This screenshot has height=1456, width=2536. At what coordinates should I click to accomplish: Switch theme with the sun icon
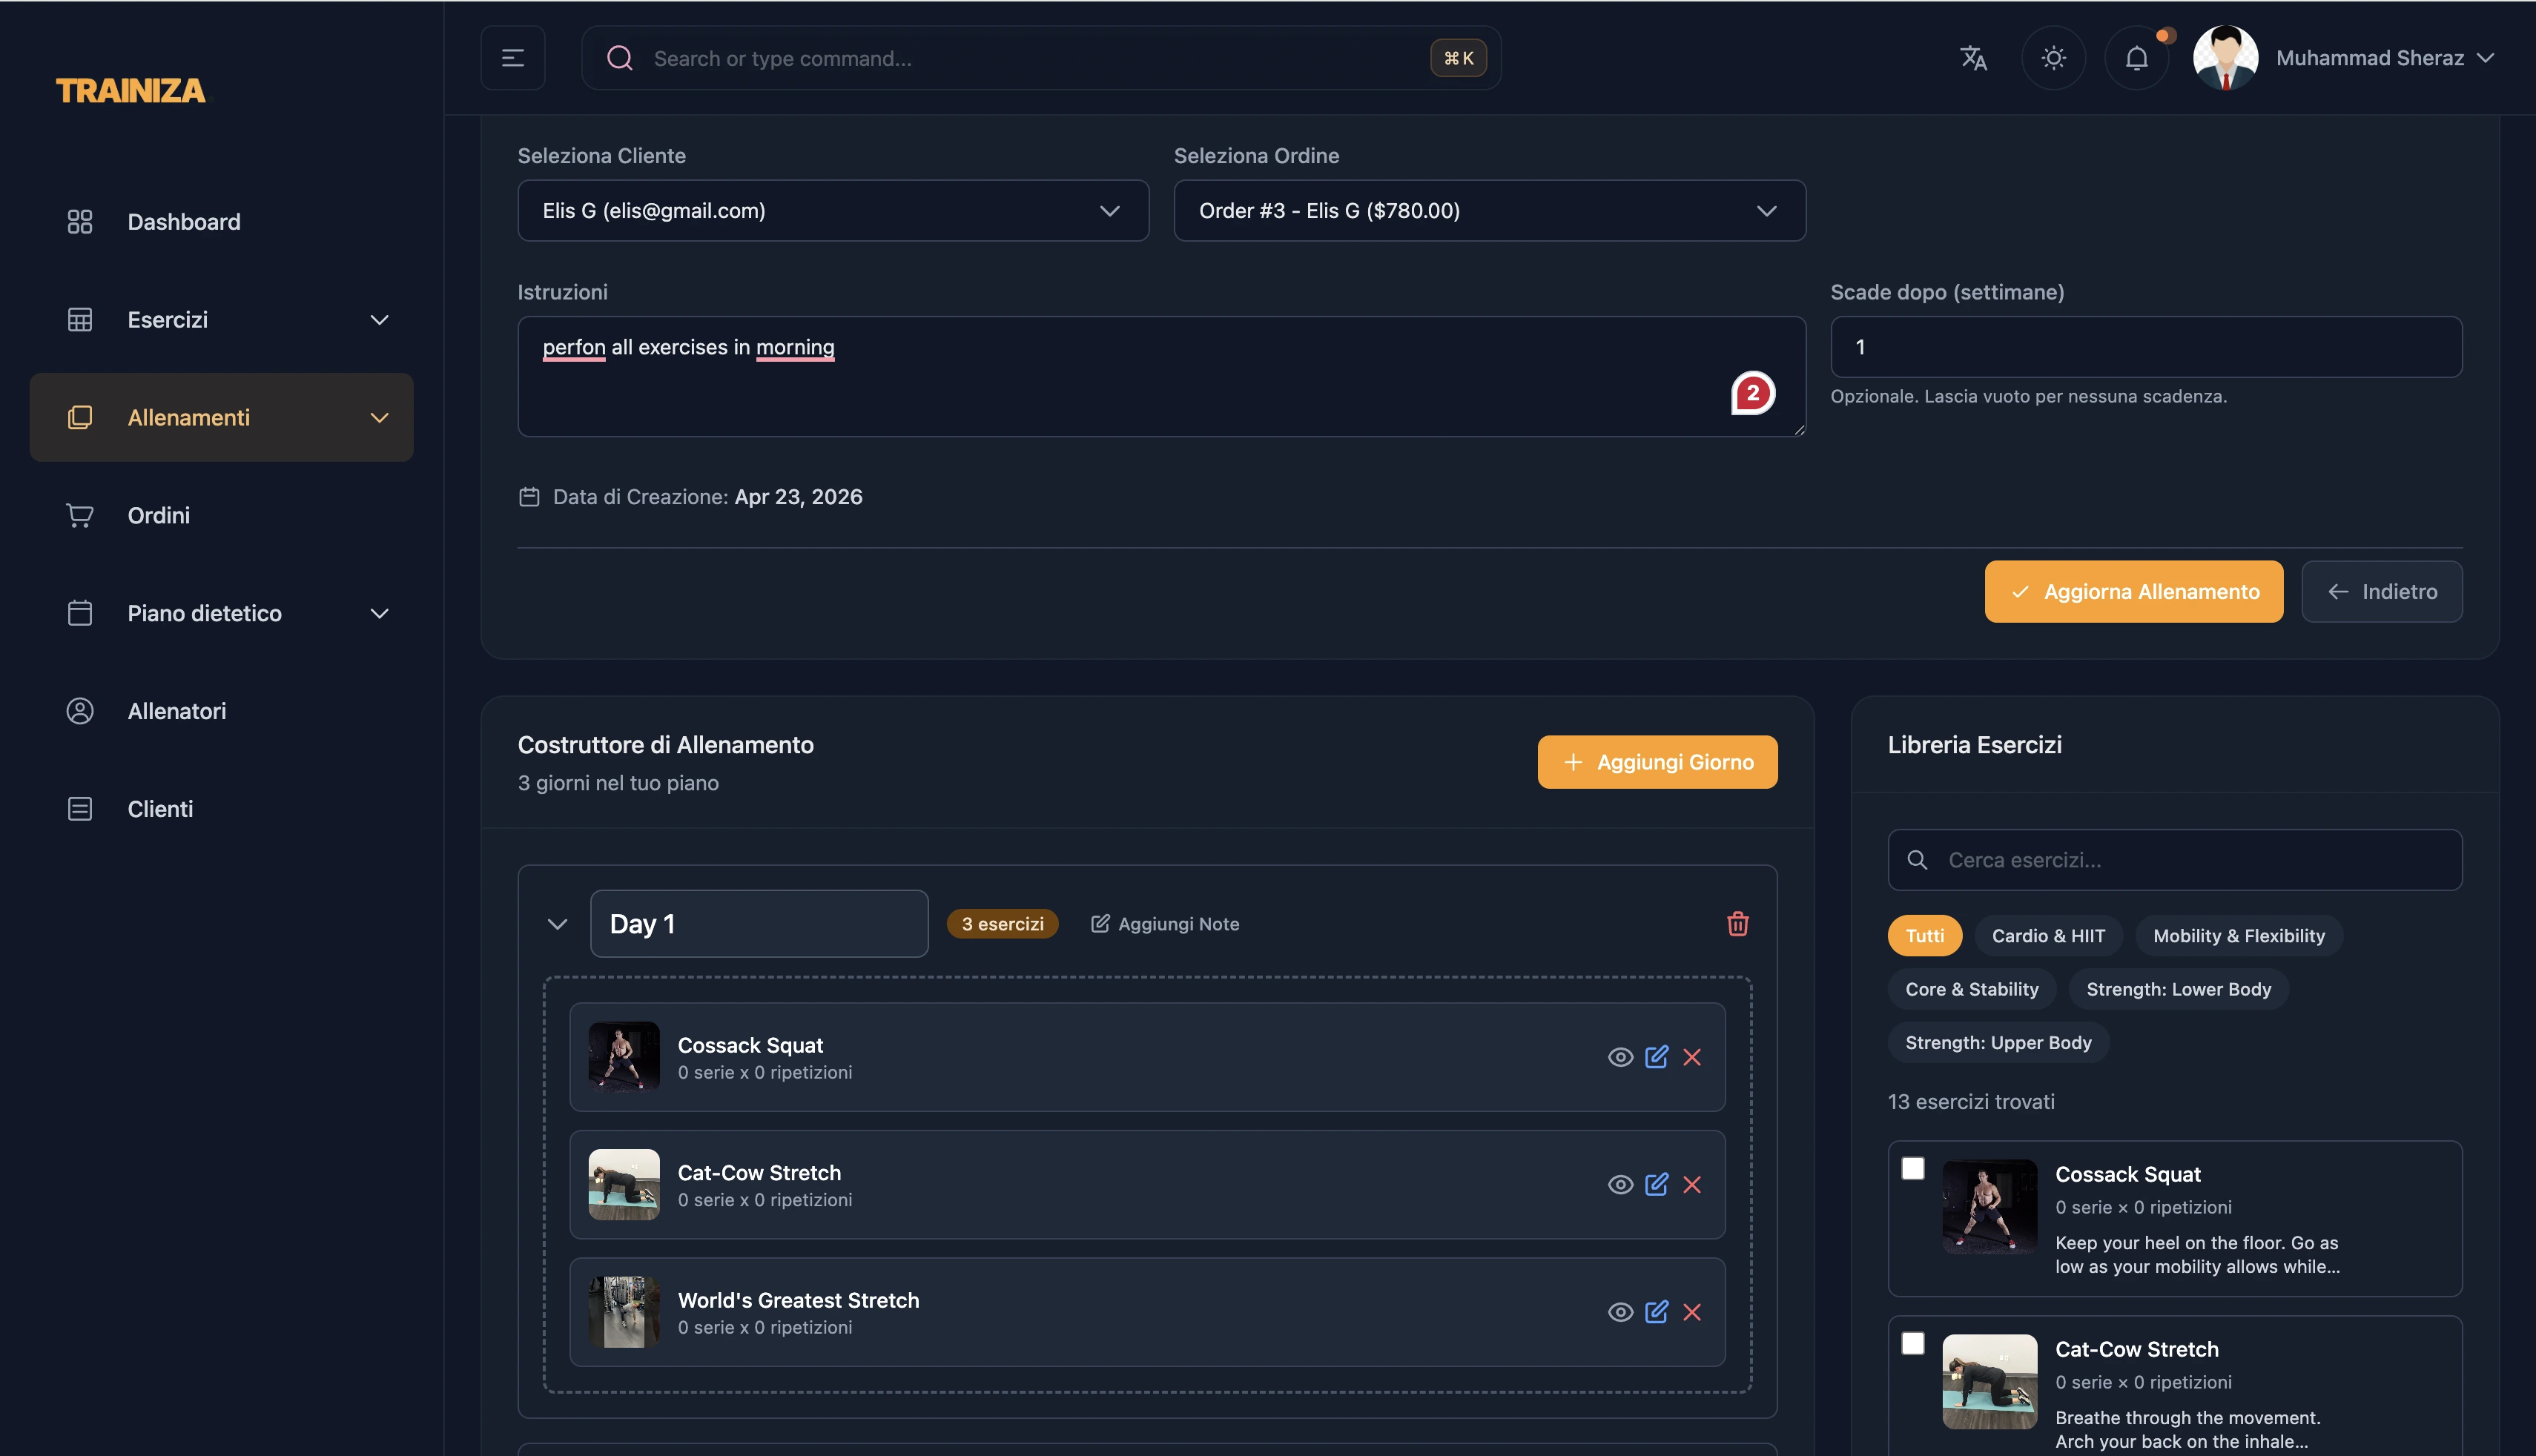coord(2053,58)
